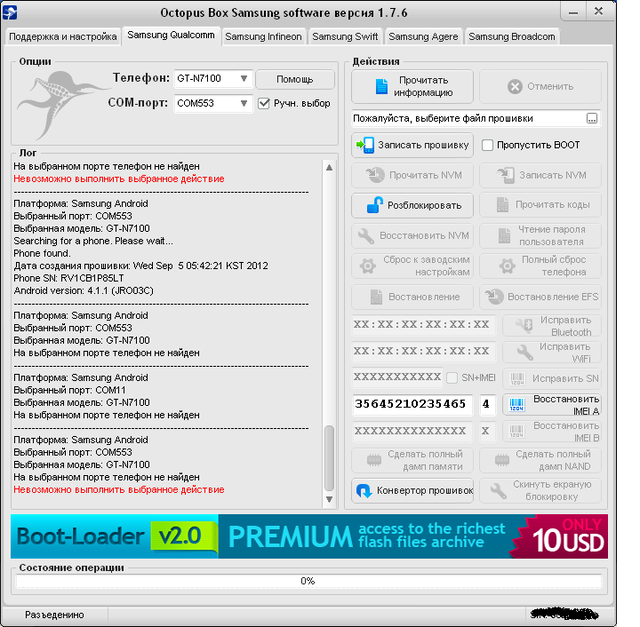Switch to the Samsung Infineon tab

click(x=264, y=37)
